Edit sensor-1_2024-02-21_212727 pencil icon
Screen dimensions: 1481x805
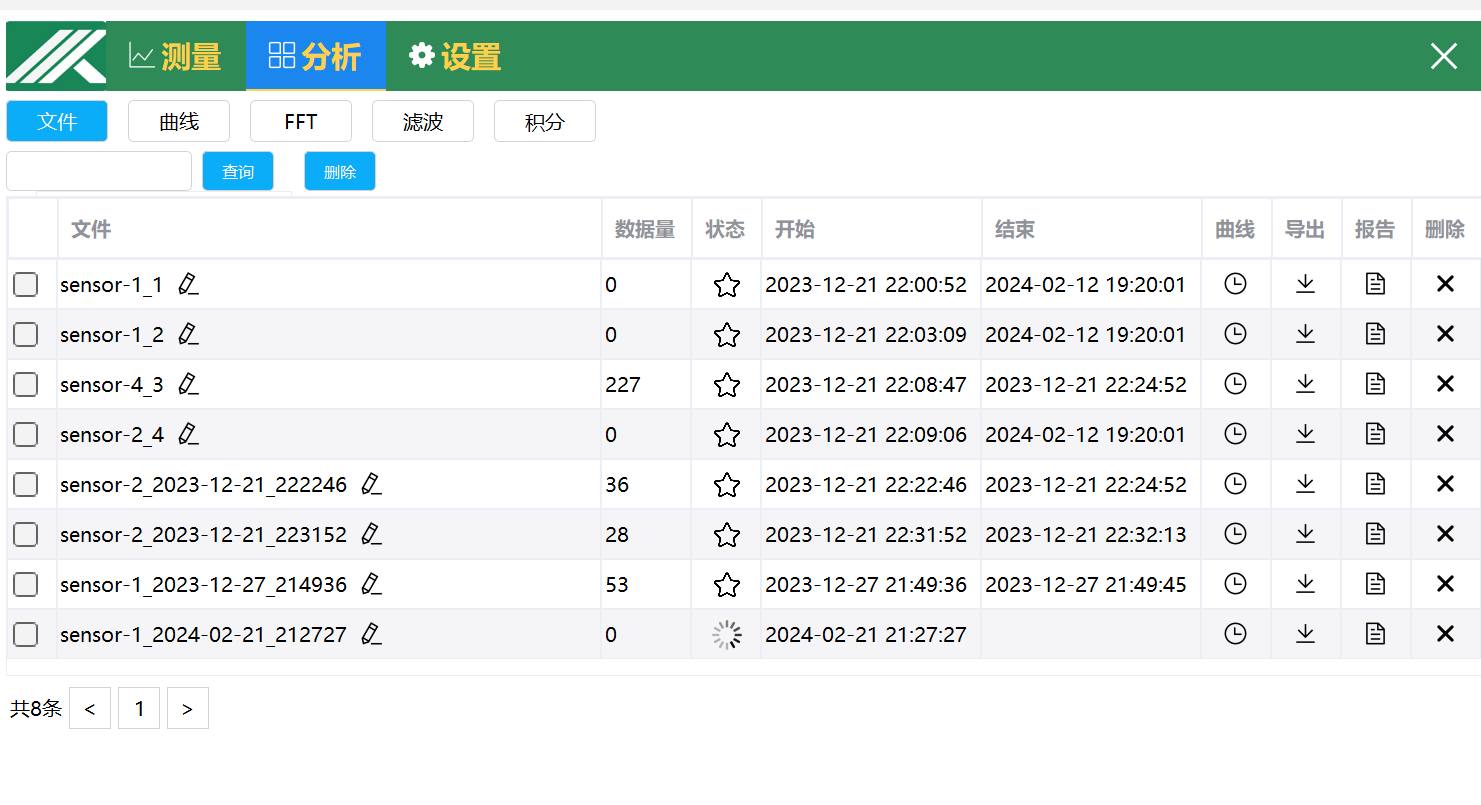point(371,634)
